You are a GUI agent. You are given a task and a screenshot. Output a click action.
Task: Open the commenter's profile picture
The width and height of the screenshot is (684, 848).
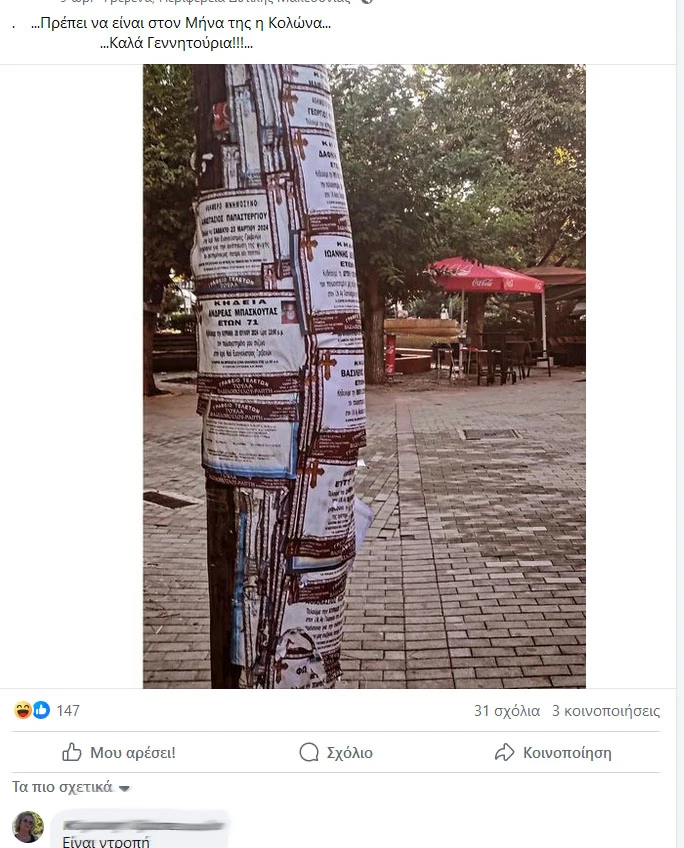point(28,826)
